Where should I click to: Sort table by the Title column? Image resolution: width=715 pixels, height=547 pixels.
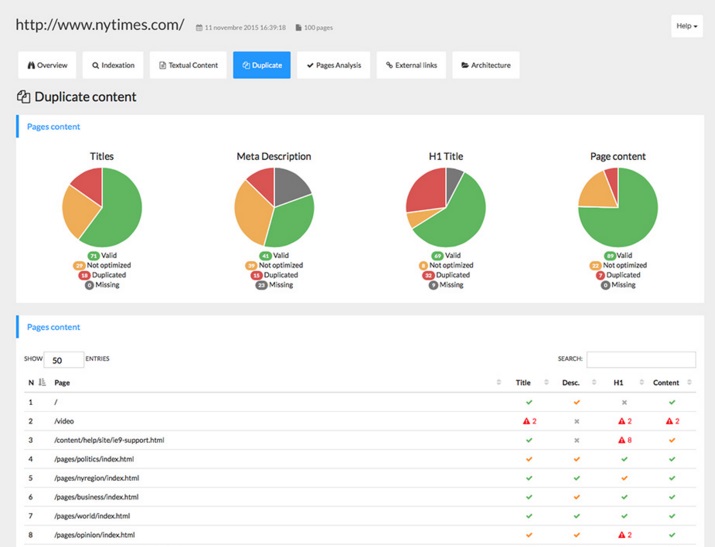[x=523, y=382]
